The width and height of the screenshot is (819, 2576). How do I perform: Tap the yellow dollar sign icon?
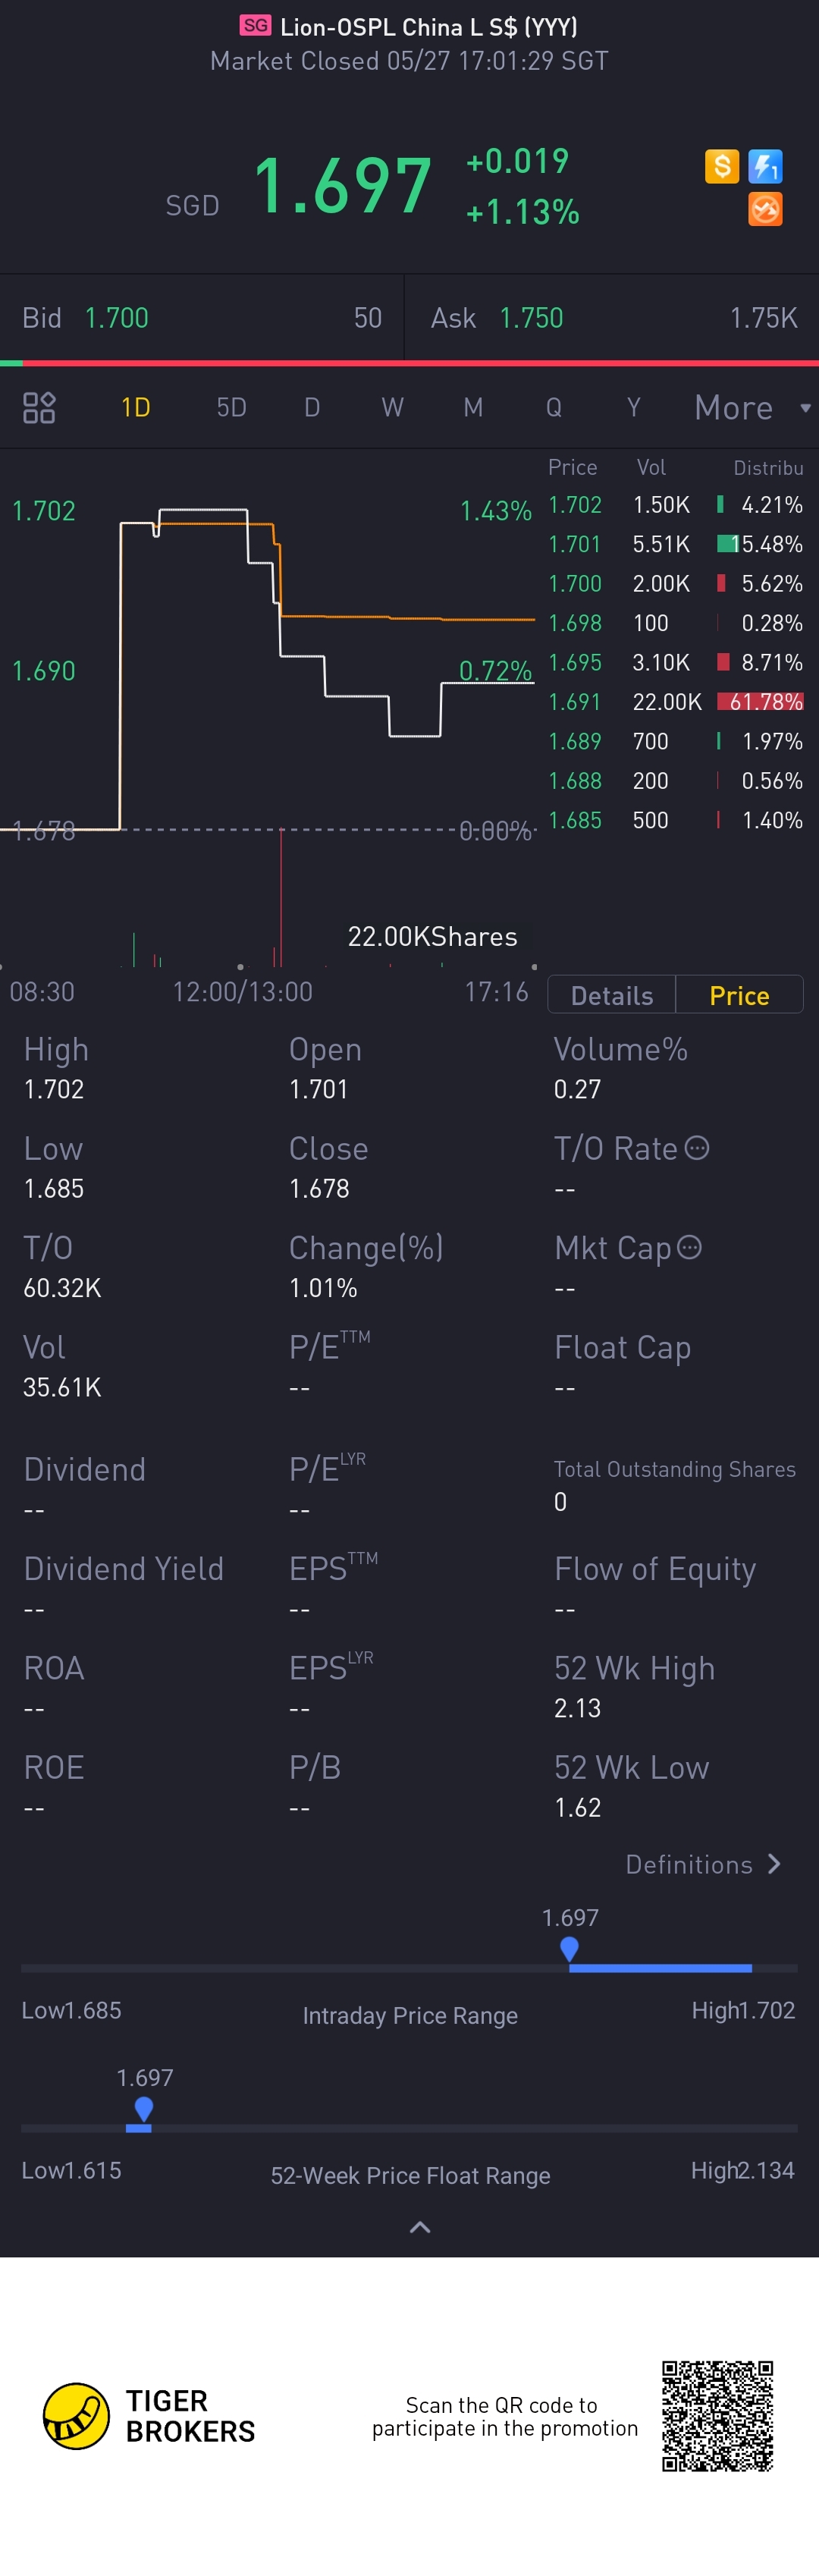pyautogui.click(x=721, y=166)
